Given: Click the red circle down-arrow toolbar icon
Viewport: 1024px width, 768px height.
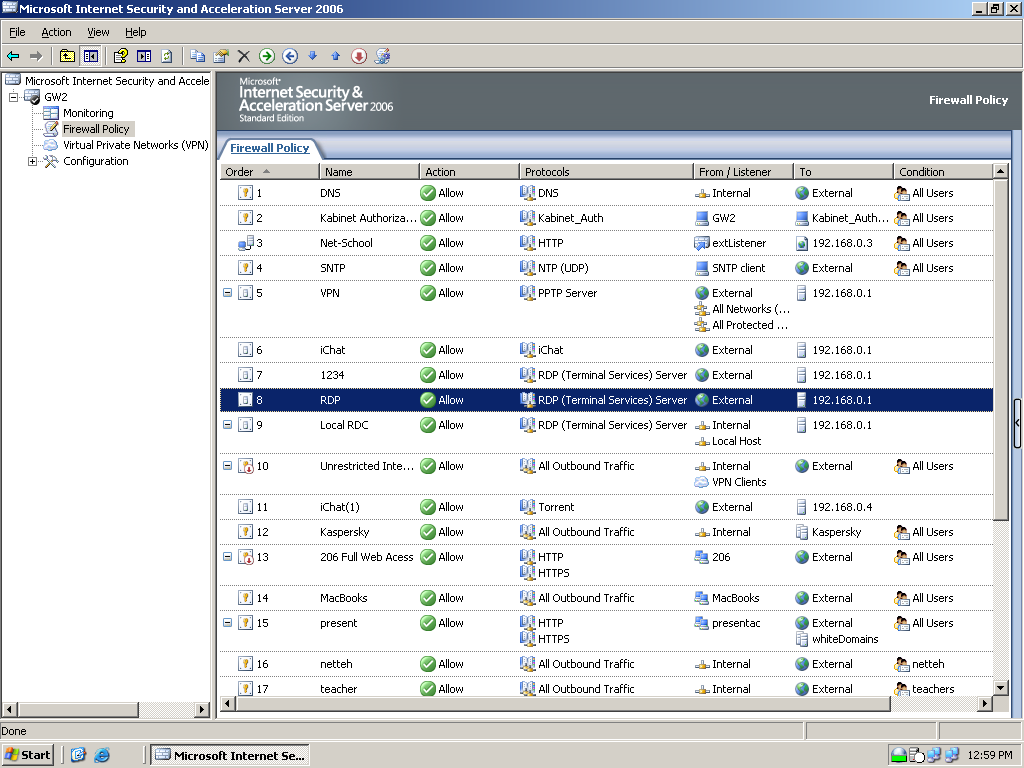Looking at the screenshot, I should coord(358,56).
